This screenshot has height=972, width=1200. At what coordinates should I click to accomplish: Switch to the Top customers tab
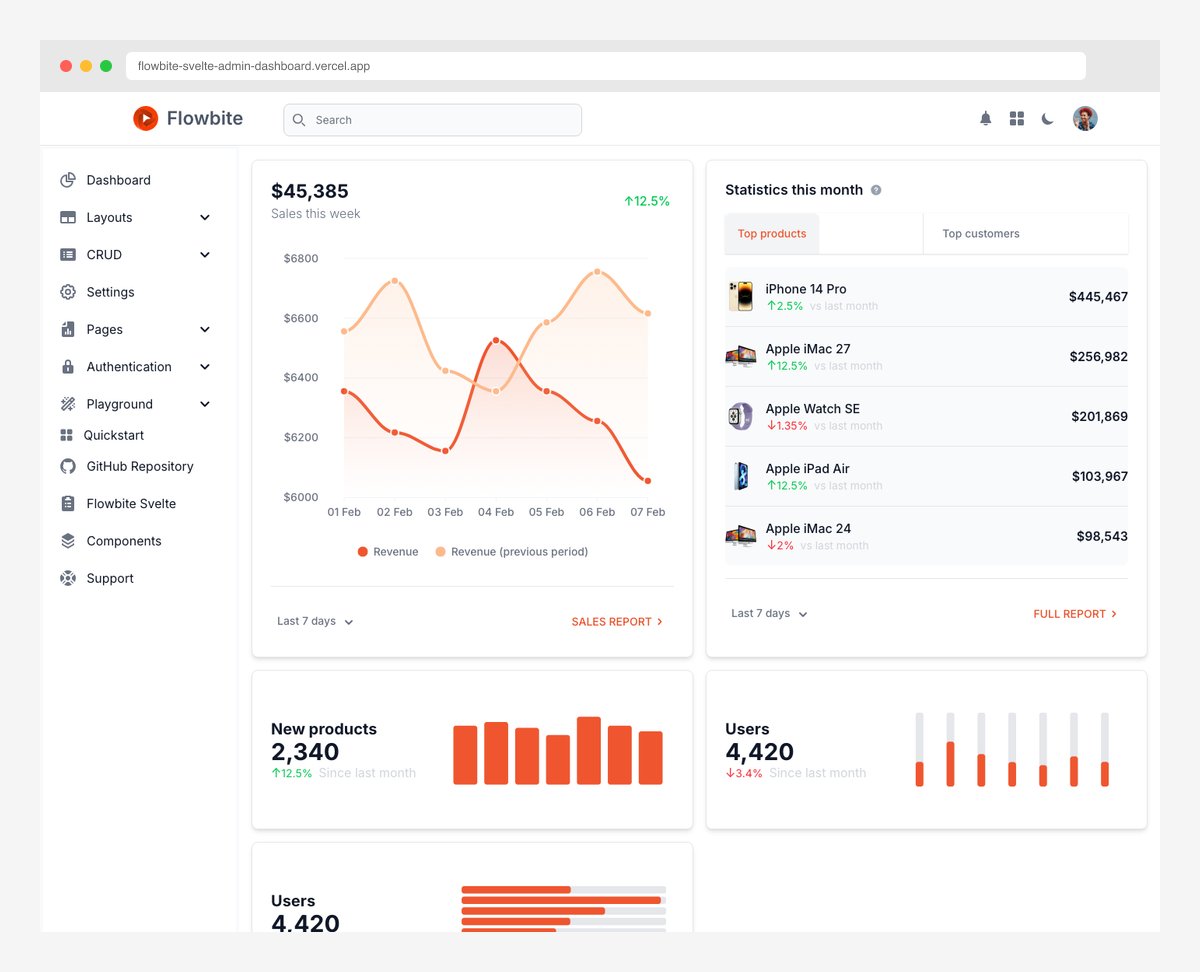pyautogui.click(x=980, y=233)
